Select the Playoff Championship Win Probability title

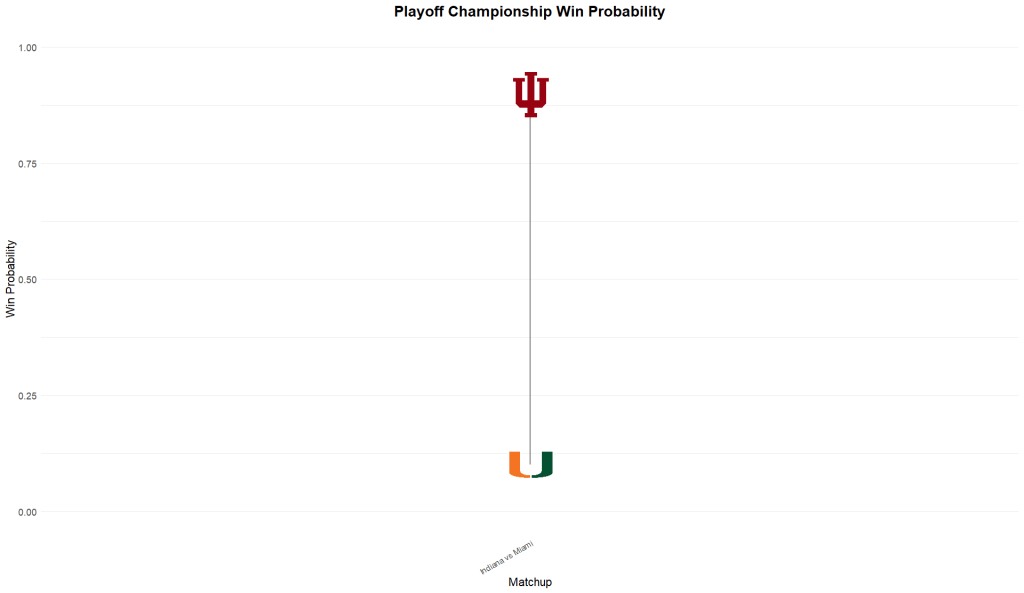coord(529,12)
